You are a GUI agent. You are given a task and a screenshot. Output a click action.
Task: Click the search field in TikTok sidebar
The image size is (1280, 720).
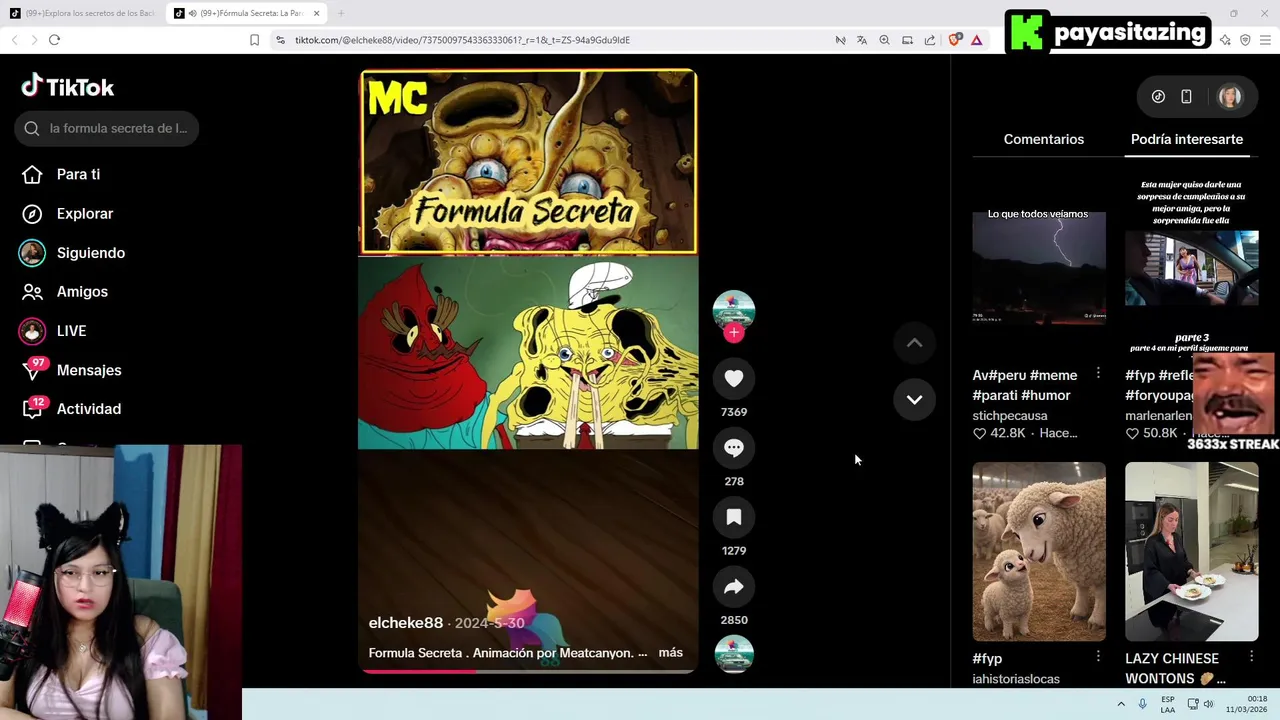tap(107, 128)
